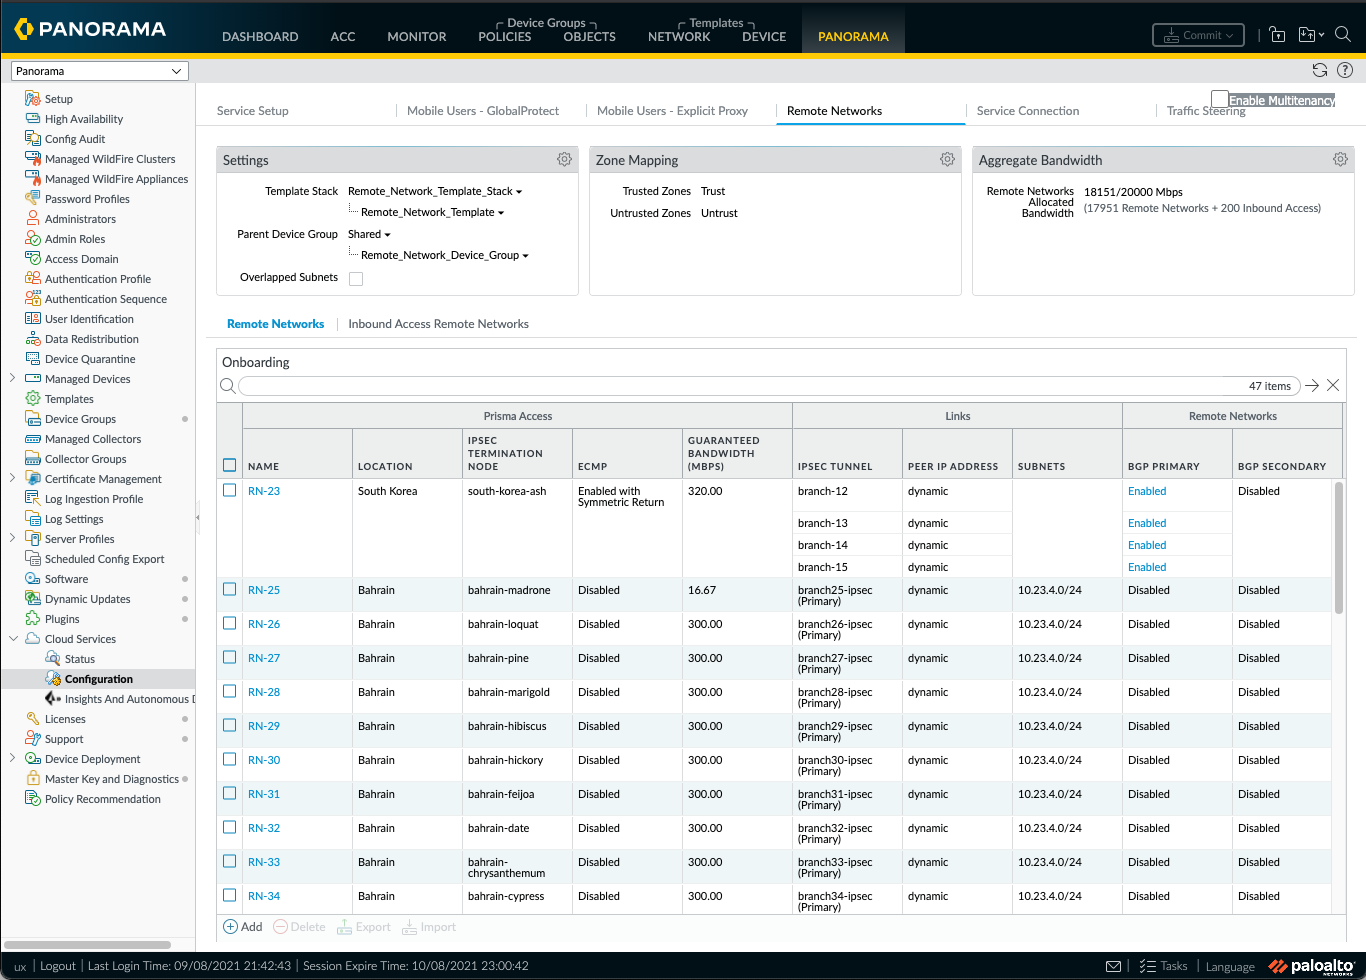The image size is (1366, 980).
Task: Open the Settings panel gear icon
Action: (564, 160)
